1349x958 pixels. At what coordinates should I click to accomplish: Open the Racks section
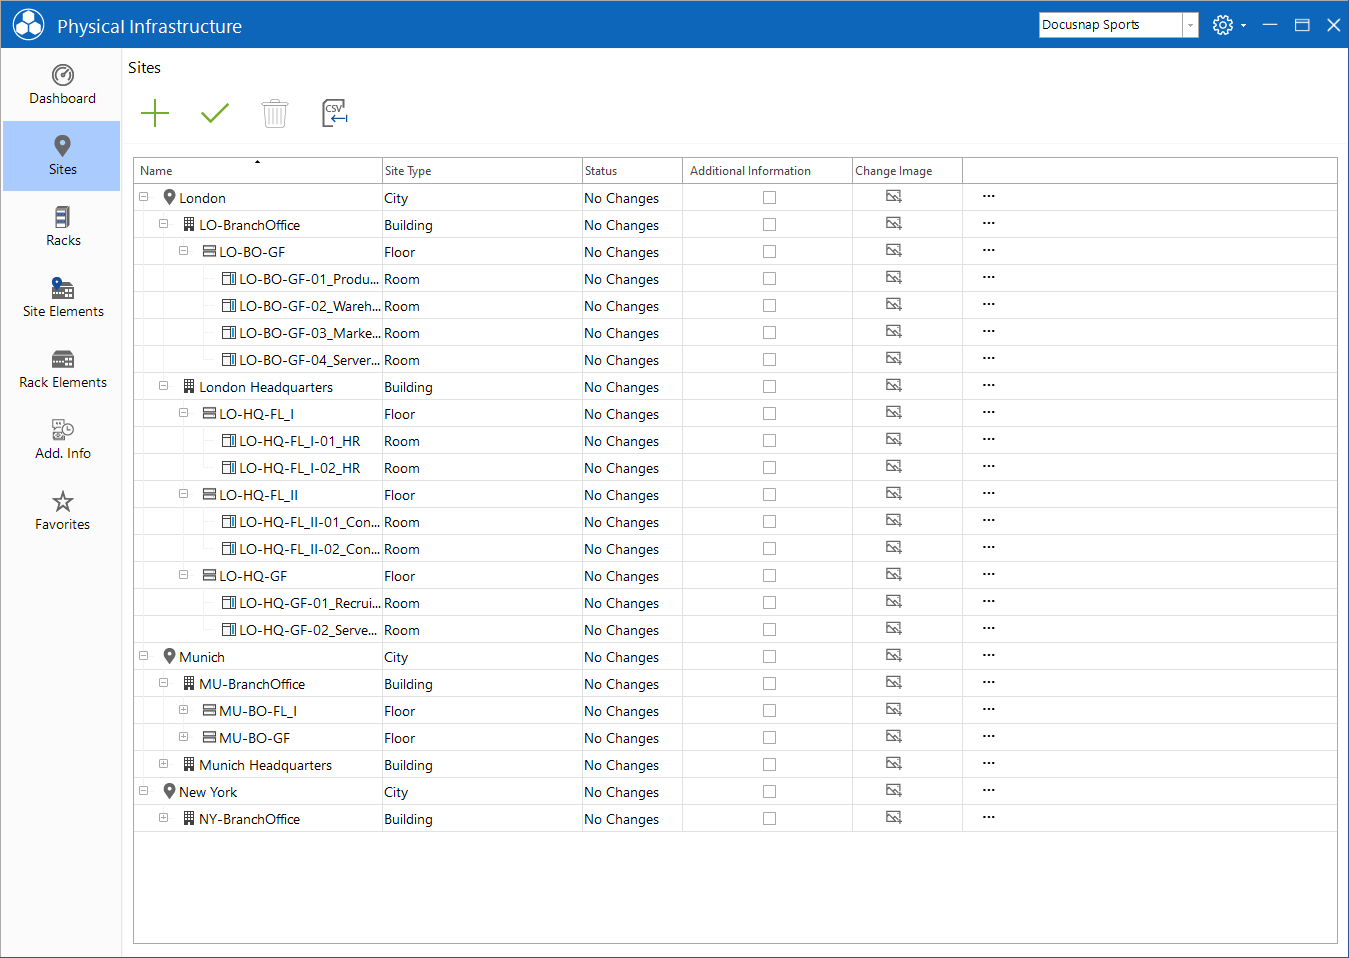click(x=62, y=227)
